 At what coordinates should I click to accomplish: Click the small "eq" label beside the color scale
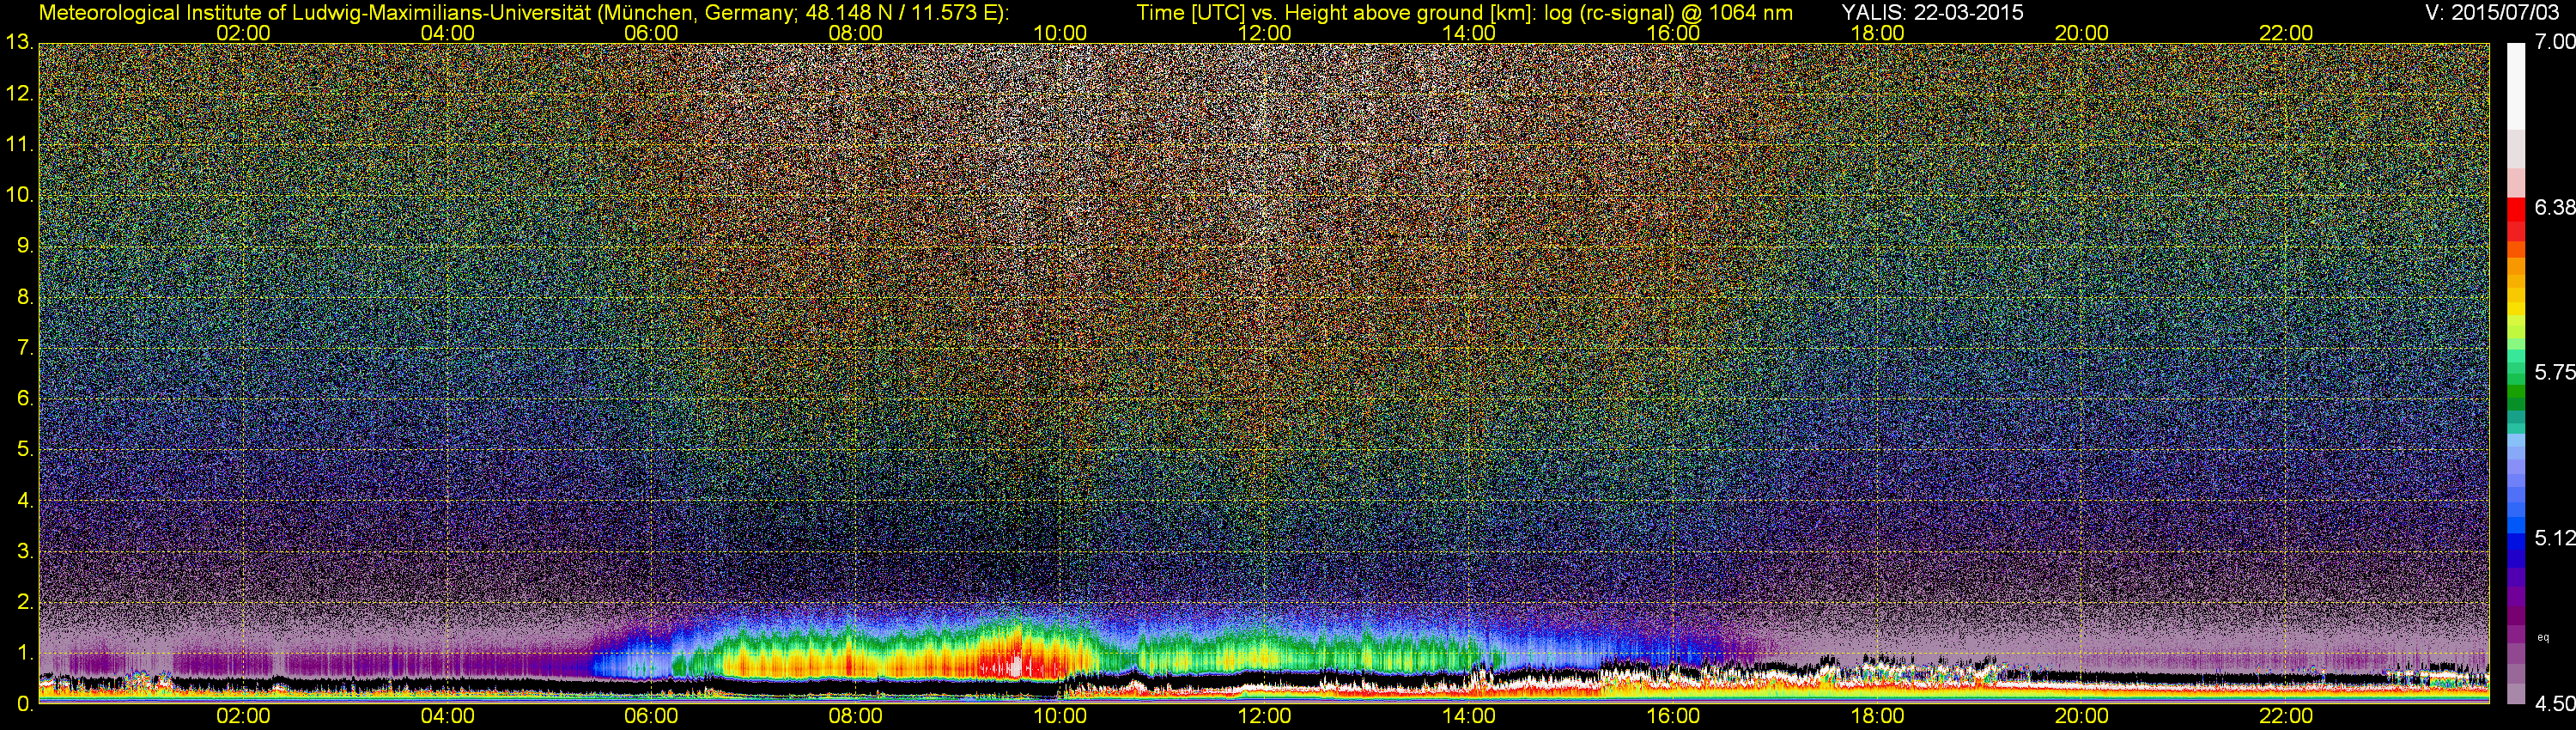tap(2544, 637)
